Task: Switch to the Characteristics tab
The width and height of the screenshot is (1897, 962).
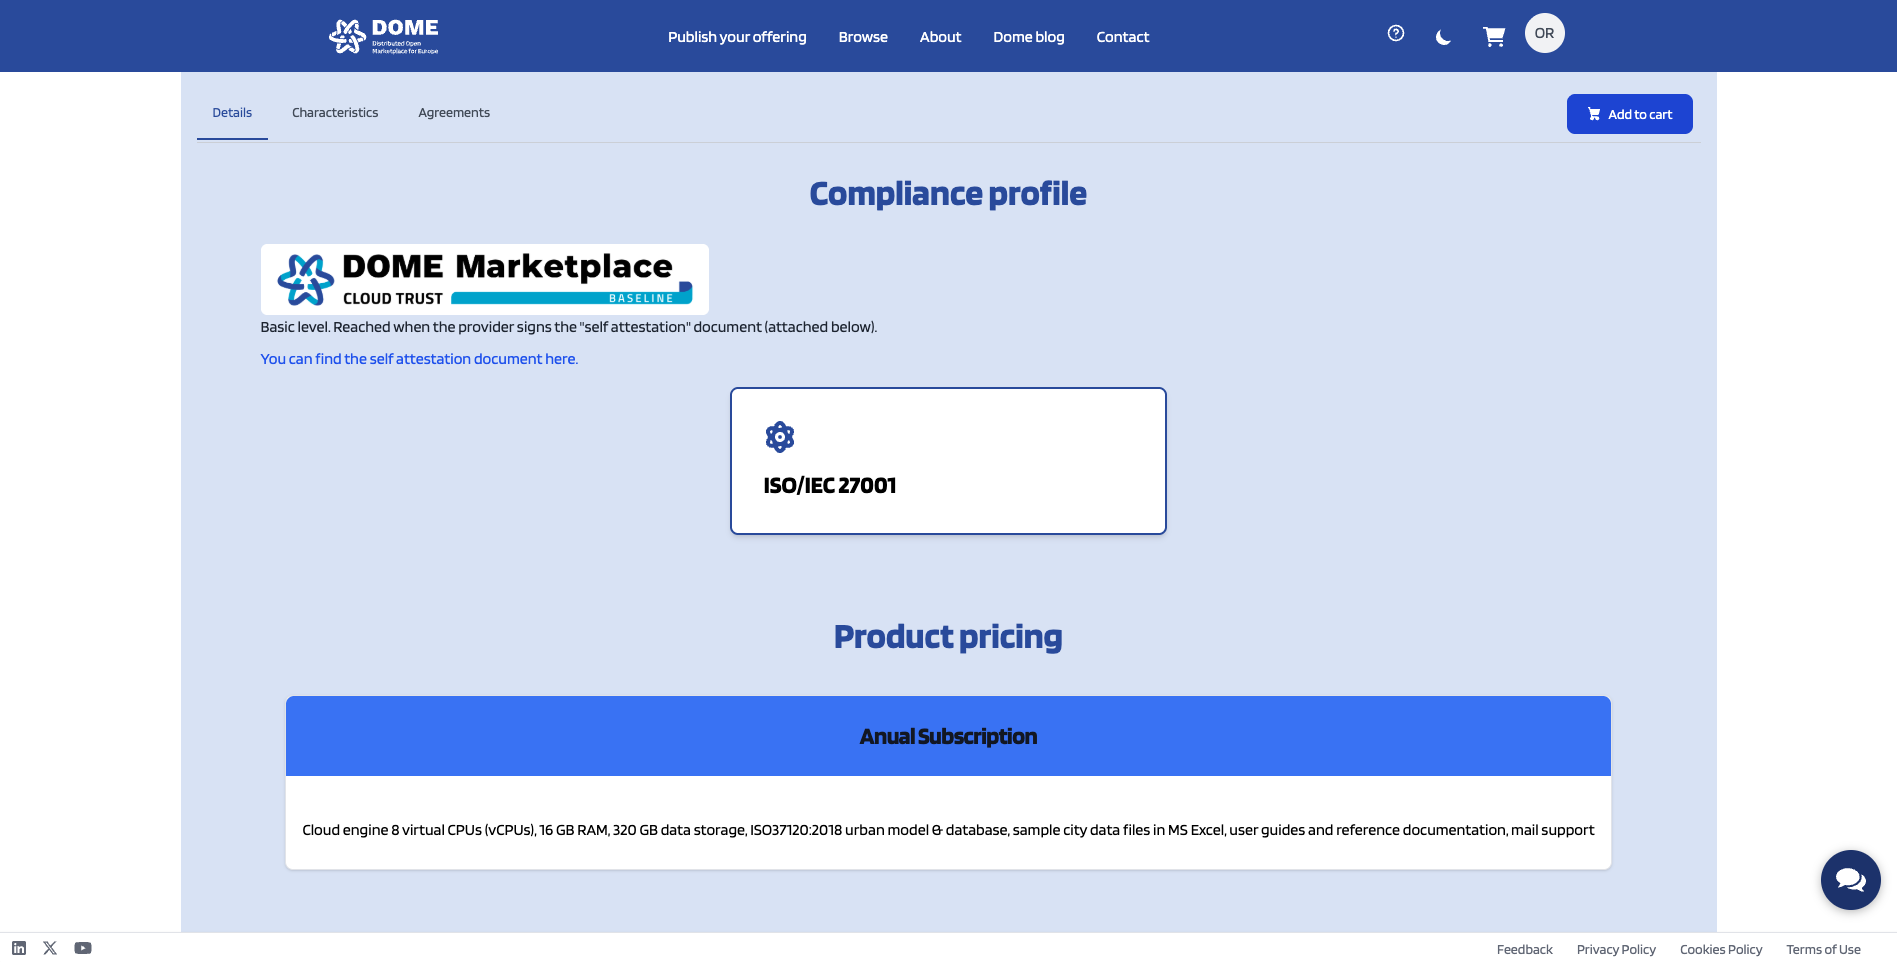Action: point(335,113)
